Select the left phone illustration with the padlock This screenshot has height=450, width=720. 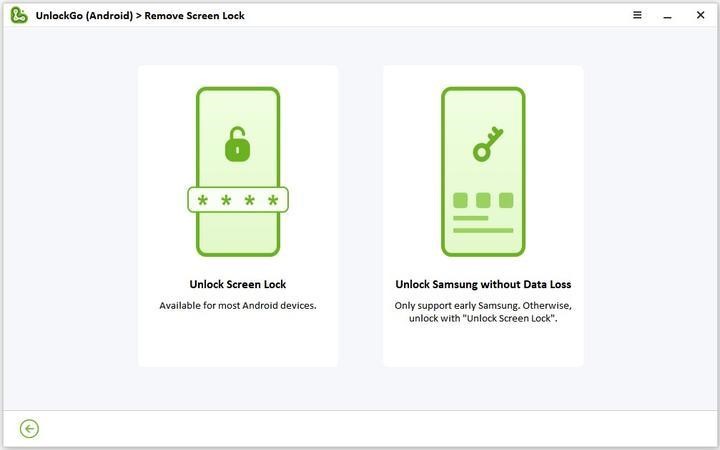238,171
